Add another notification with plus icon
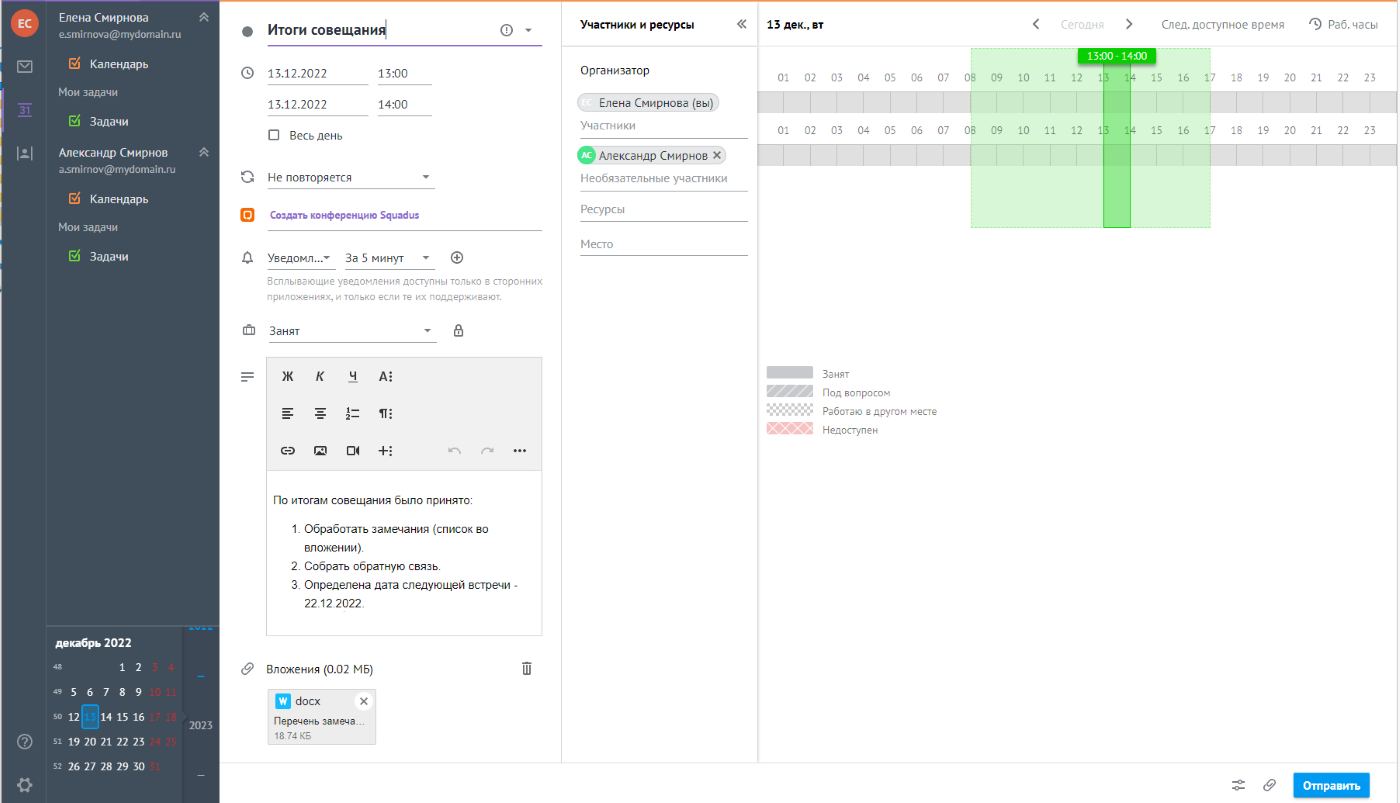 (457, 258)
